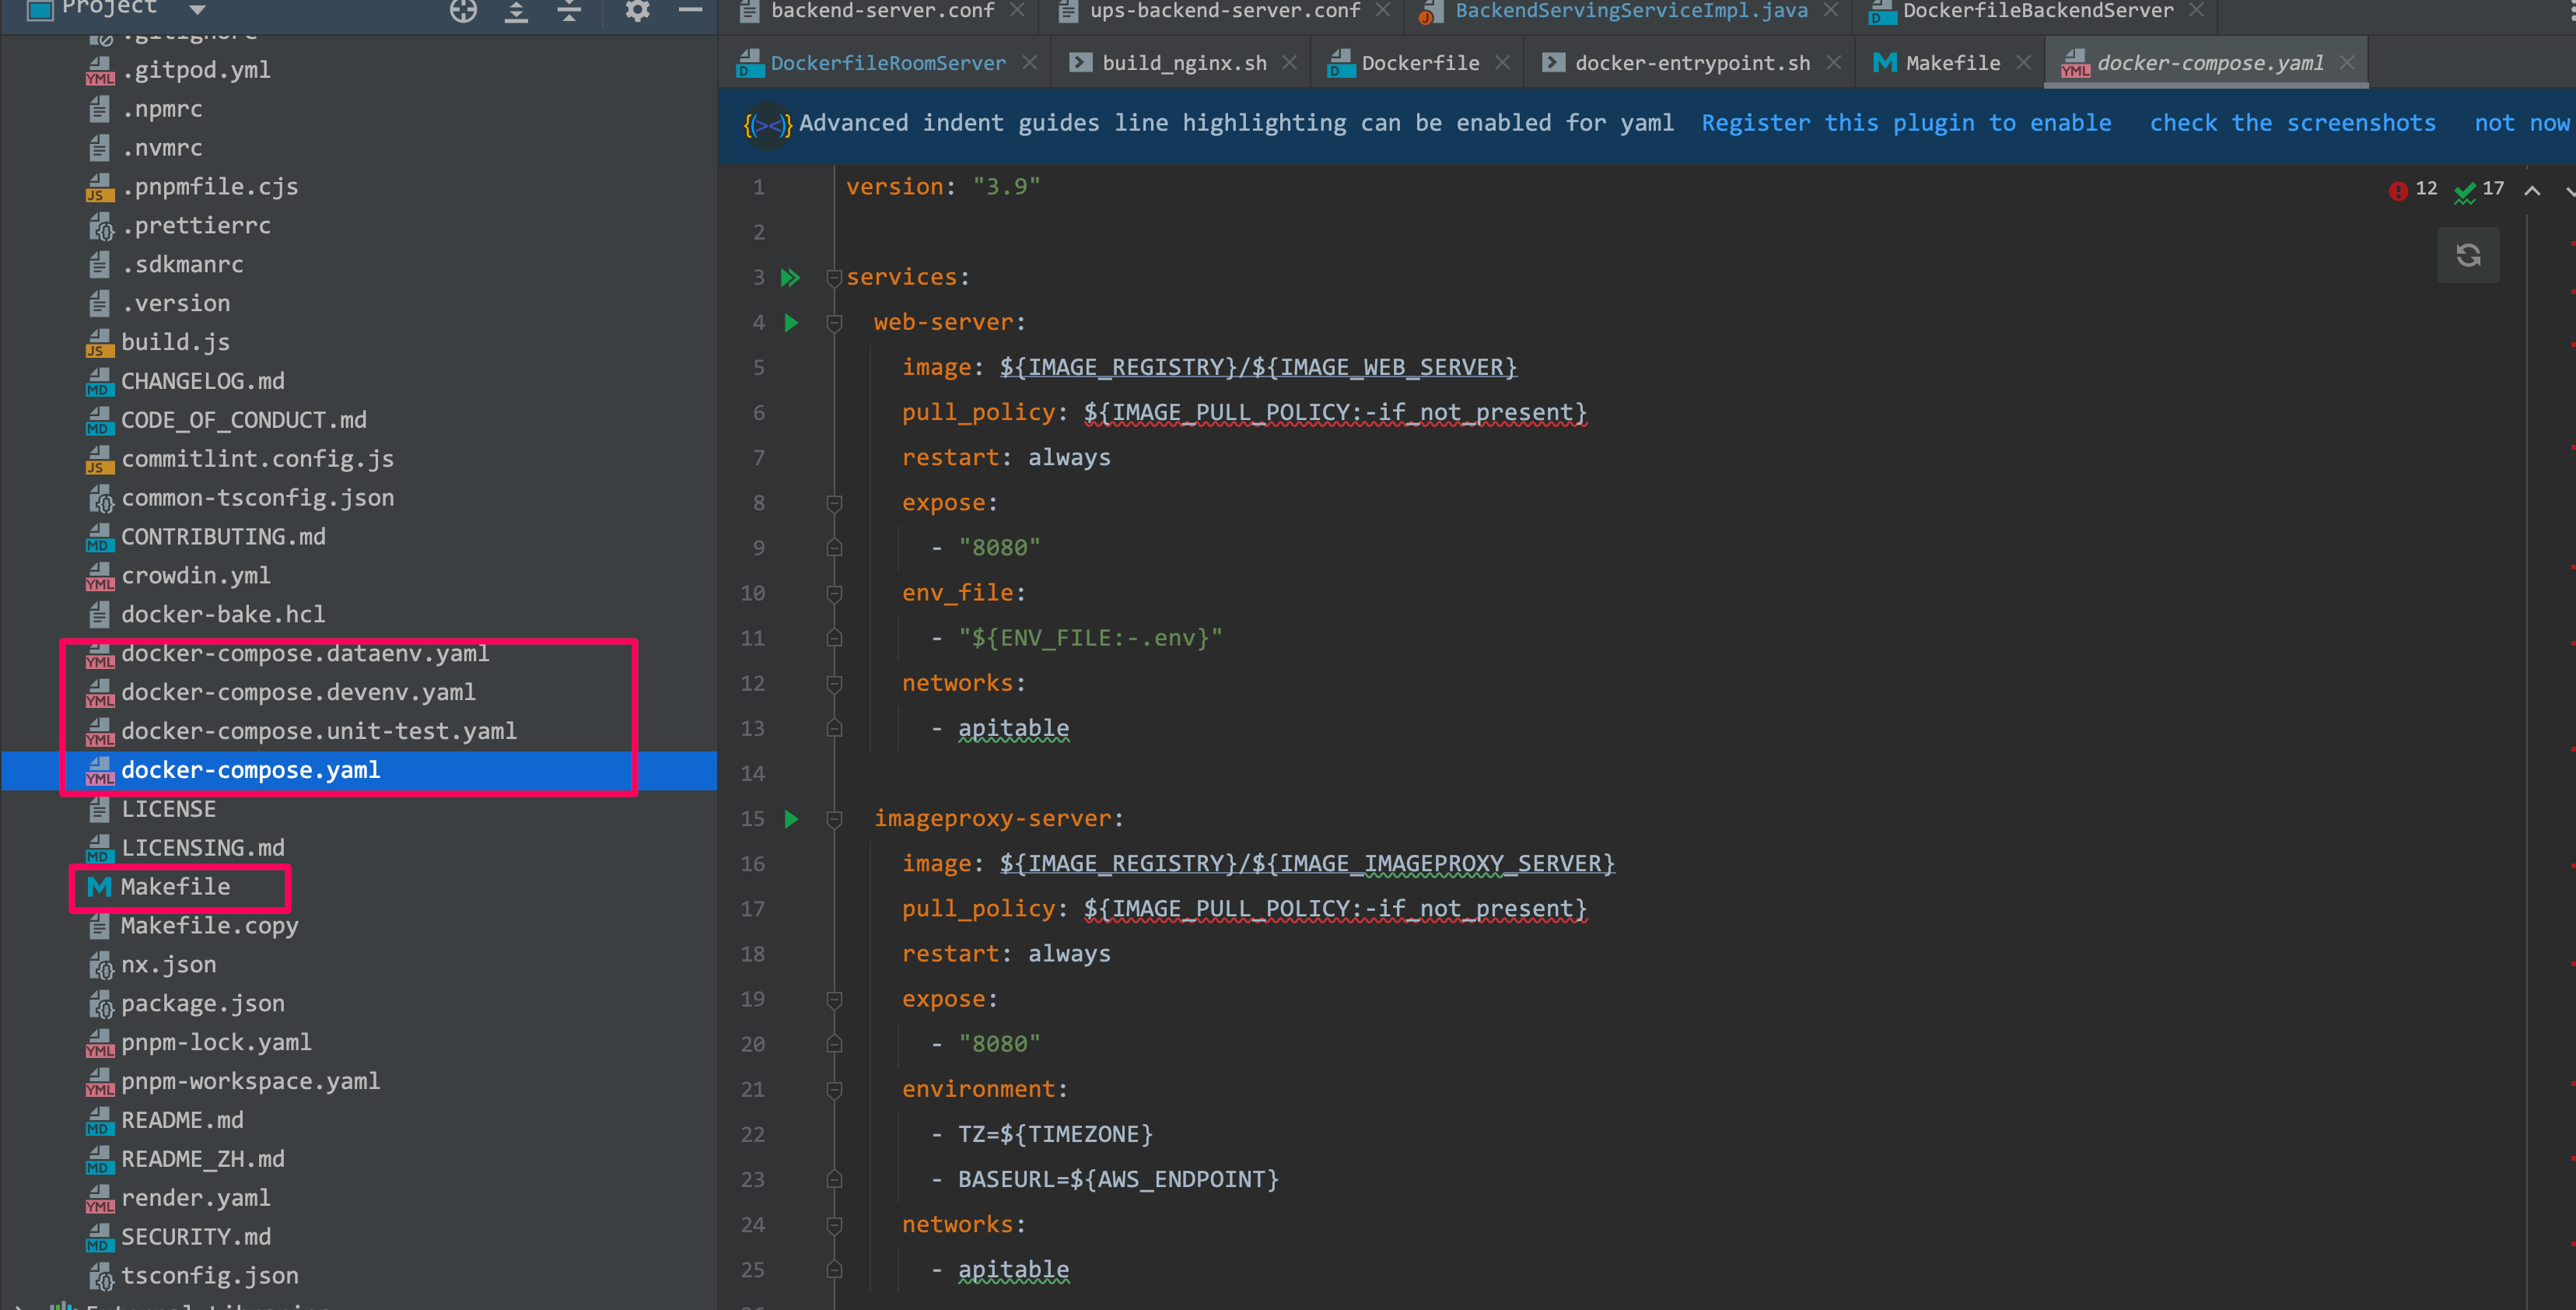Image resolution: width=2576 pixels, height=1310 pixels.
Task: Click the error count indicator showing 12
Action: tap(2412, 189)
